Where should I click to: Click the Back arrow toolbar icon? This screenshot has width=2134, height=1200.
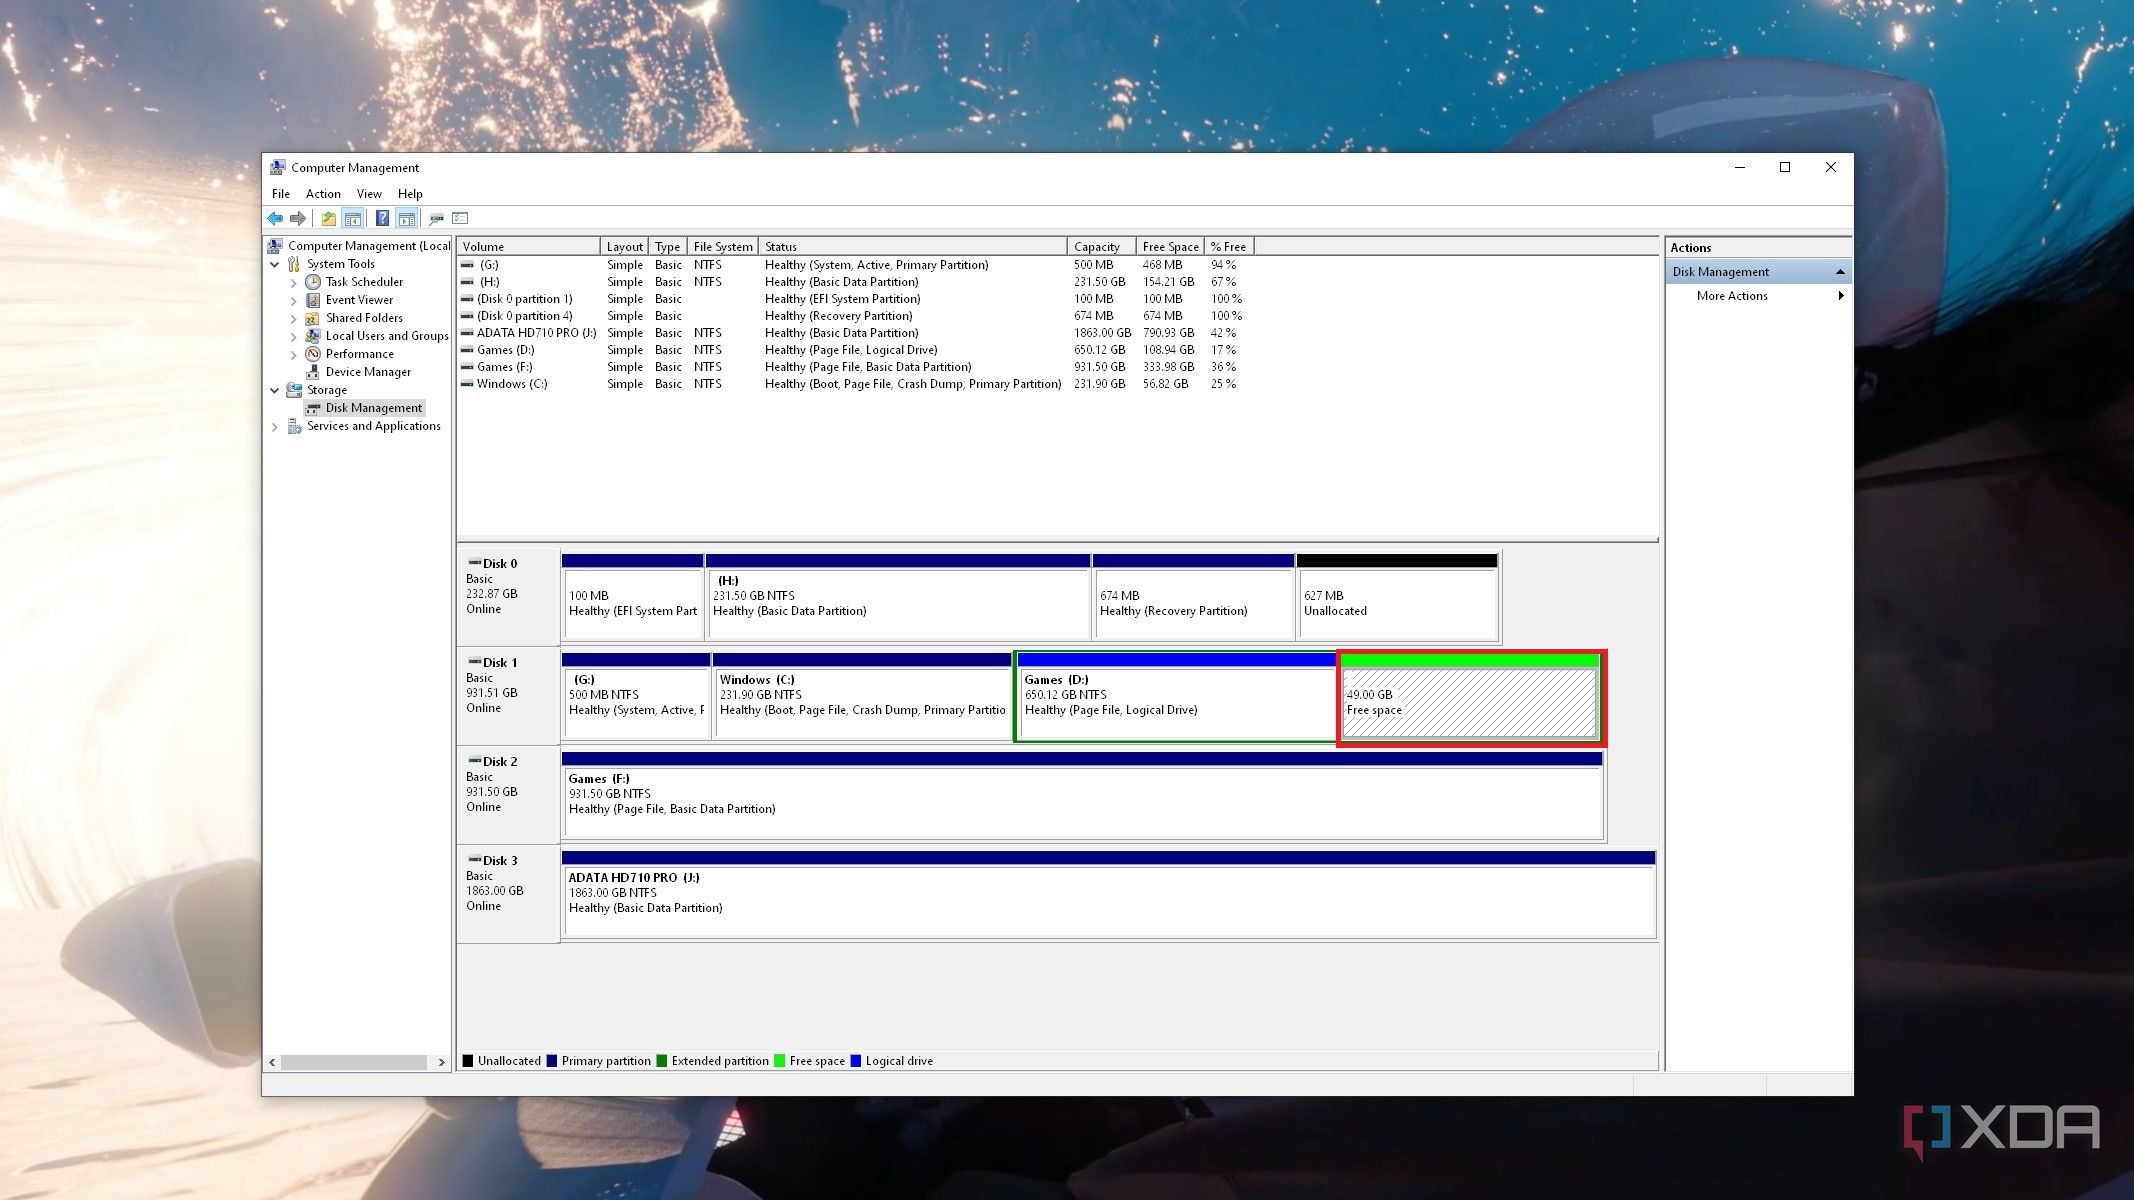pos(275,218)
